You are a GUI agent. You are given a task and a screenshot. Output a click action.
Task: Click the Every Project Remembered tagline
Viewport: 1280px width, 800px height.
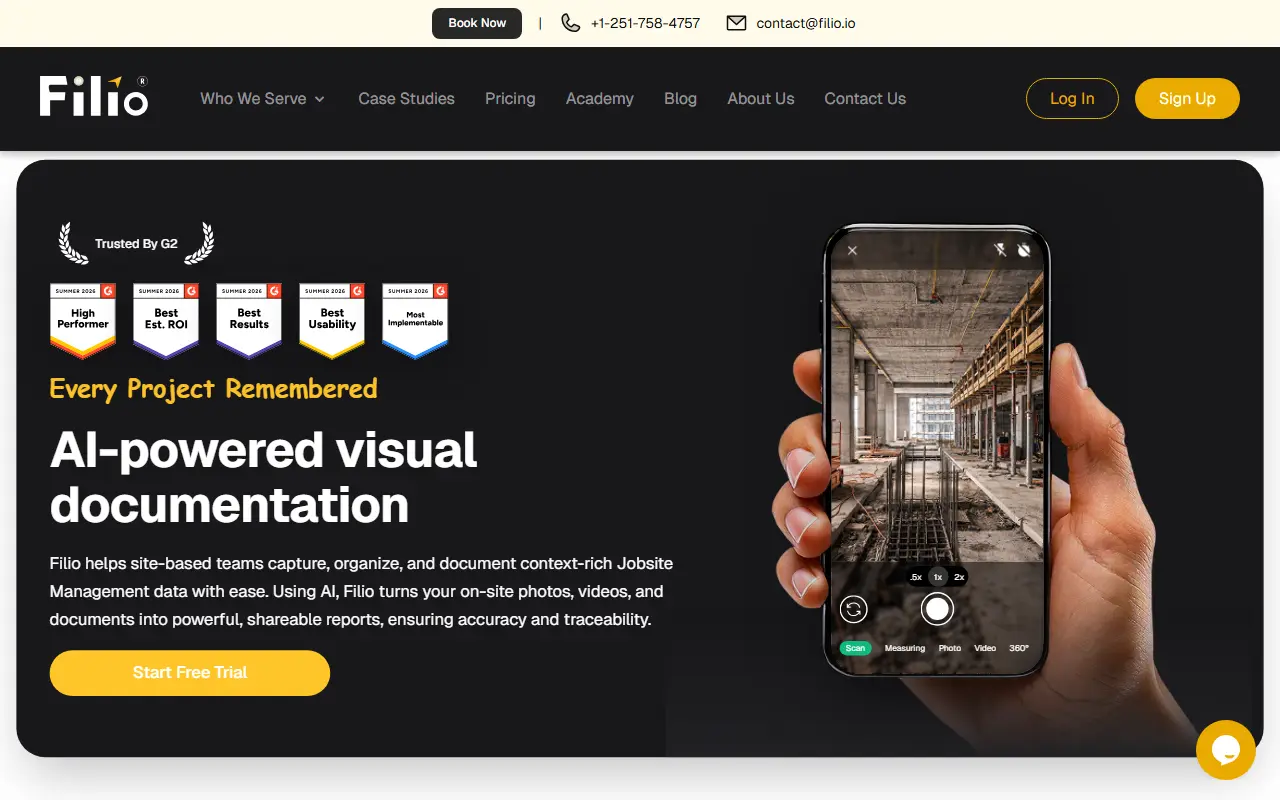tap(214, 388)
